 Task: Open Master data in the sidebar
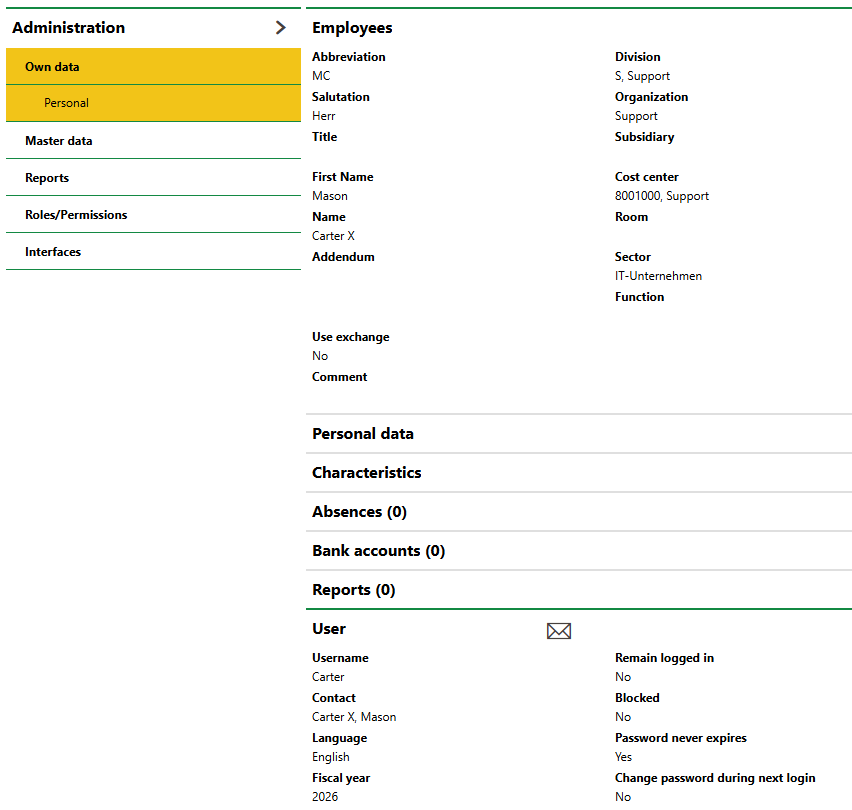point(153,141)
